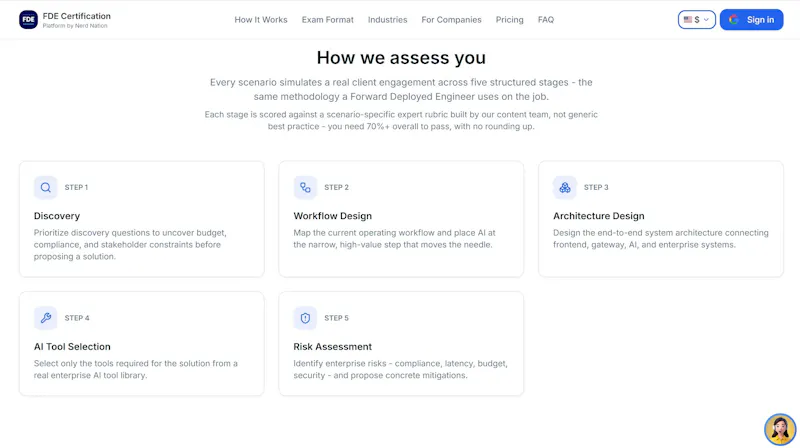Click the Google logo in Sign in
This screenshot has width=800, height=448.
(x=734, y=19)
